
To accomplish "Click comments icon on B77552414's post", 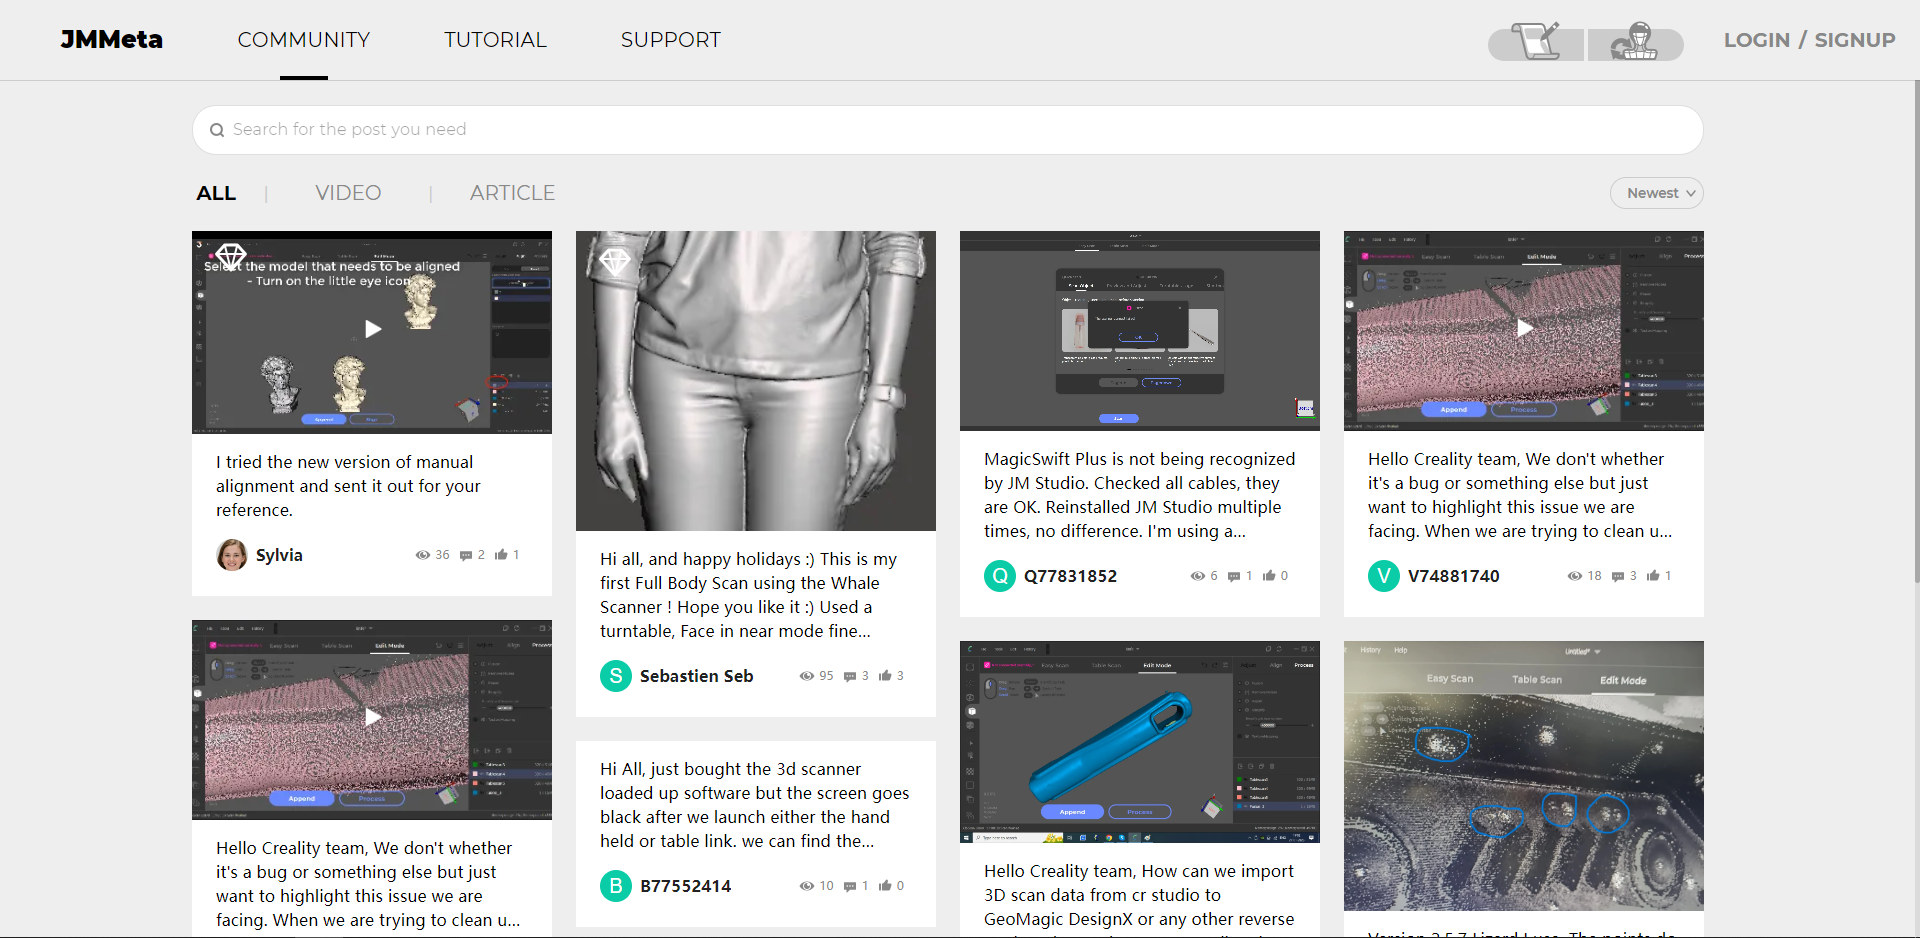I will 850,886.
